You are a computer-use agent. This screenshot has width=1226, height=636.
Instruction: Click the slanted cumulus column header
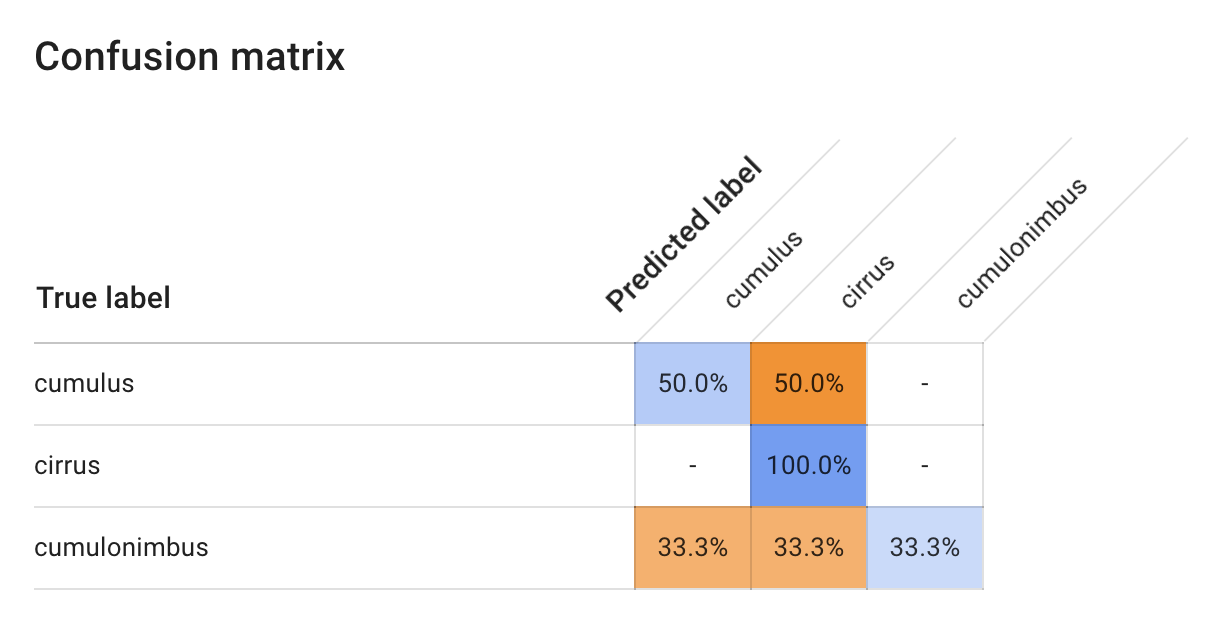764,270
